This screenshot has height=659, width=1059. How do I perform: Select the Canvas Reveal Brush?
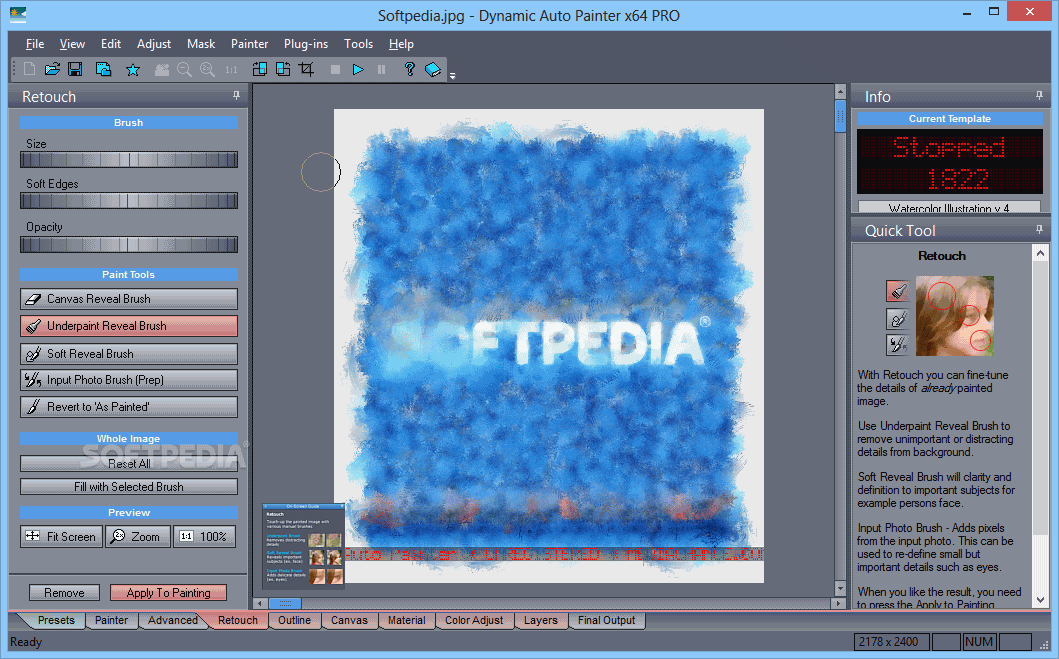[x=129, y=298]
